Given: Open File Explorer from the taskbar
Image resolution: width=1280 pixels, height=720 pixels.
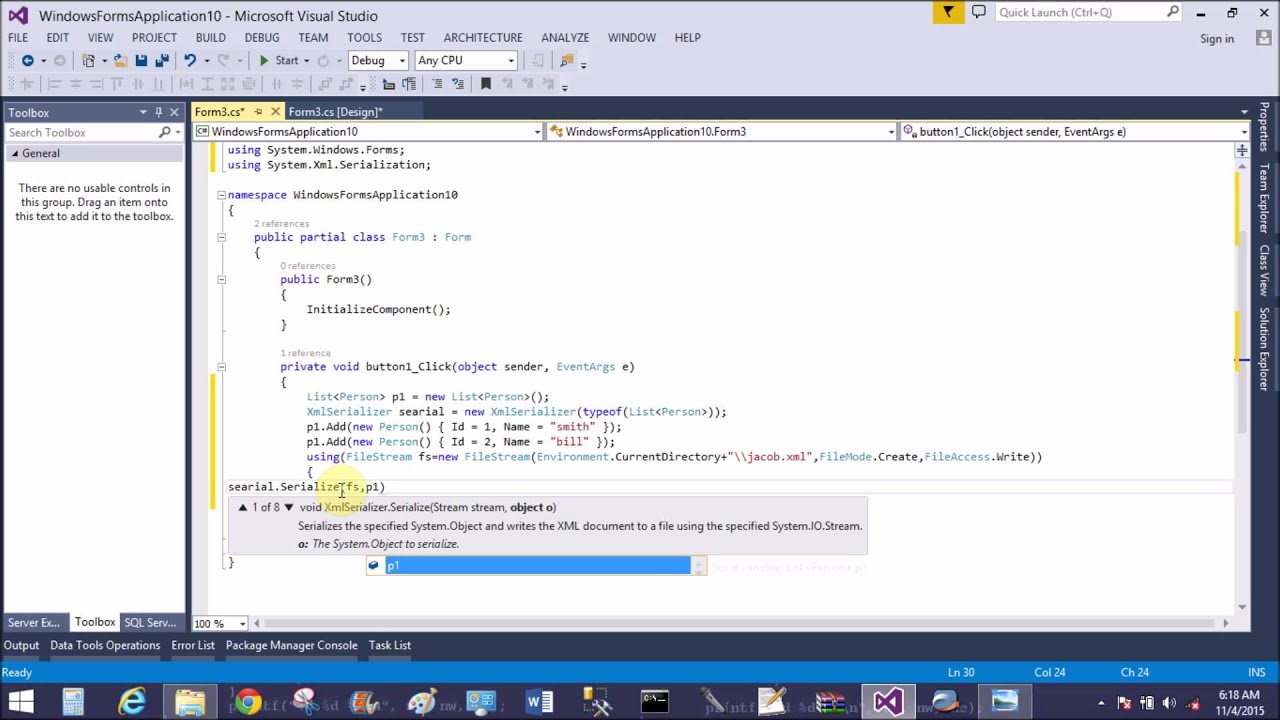Looking at the screenshot, I should tap(189, 702).
